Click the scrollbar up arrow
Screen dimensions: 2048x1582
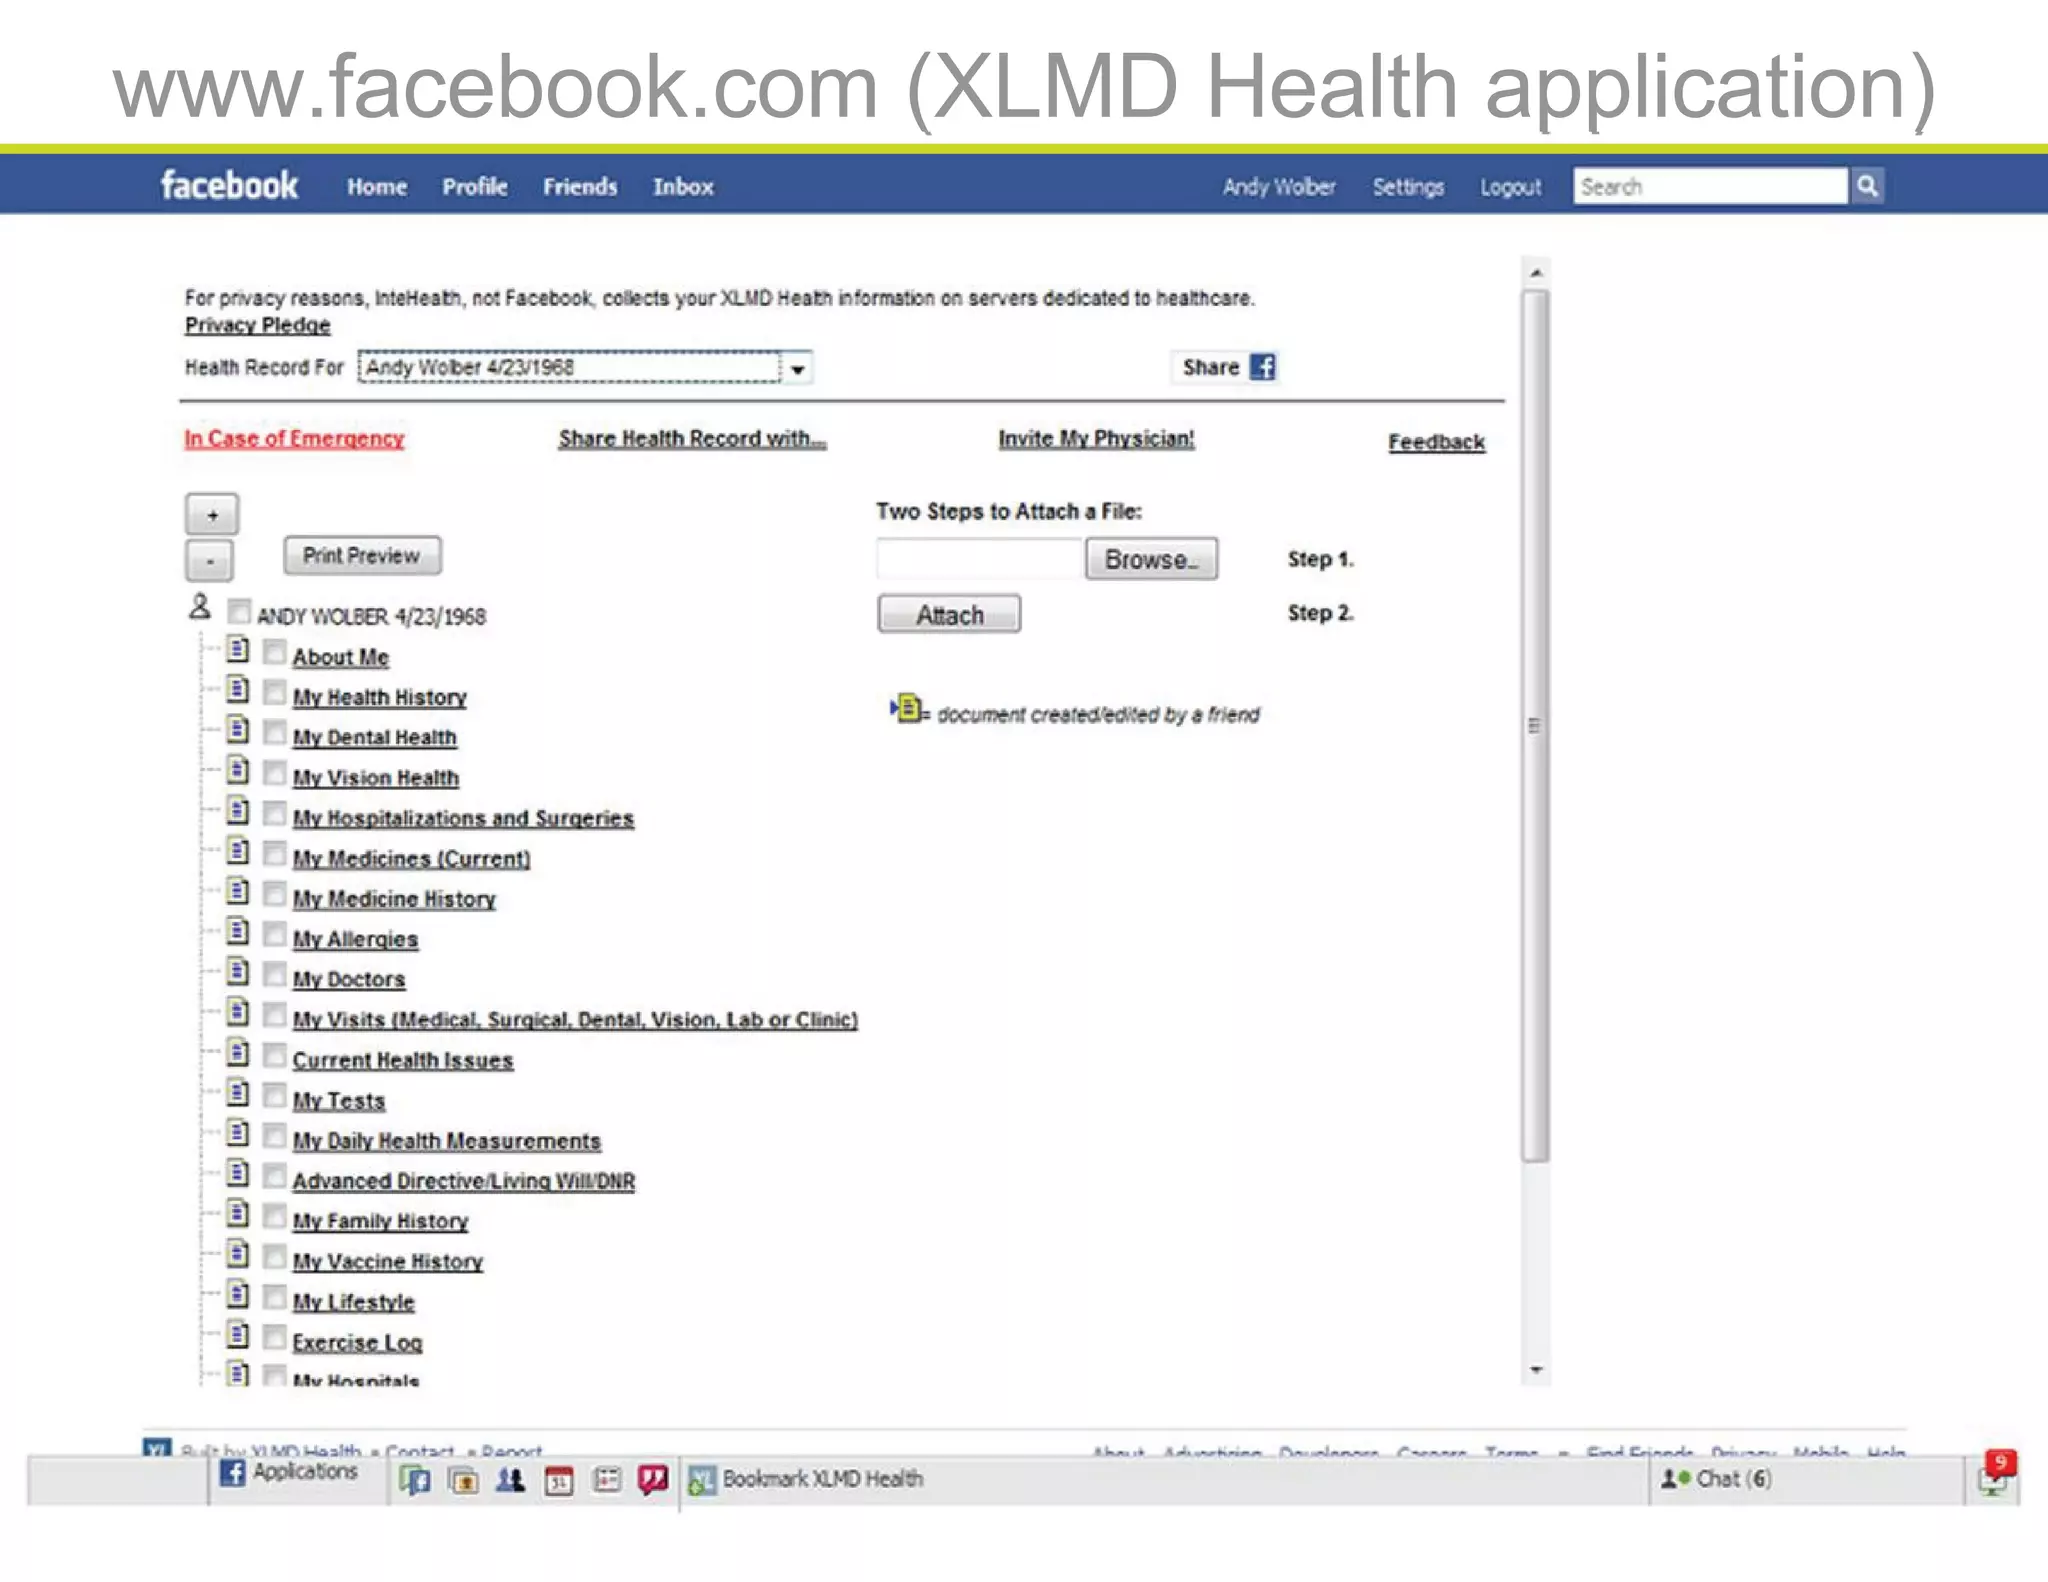(1536, 272)
